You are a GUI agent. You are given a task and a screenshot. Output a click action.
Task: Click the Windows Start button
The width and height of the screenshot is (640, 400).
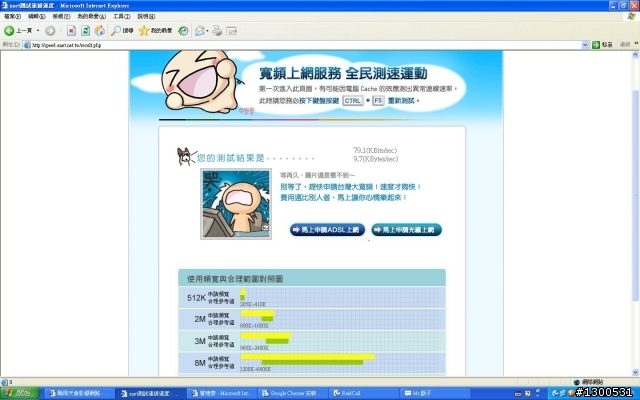(x=20, y=393)
